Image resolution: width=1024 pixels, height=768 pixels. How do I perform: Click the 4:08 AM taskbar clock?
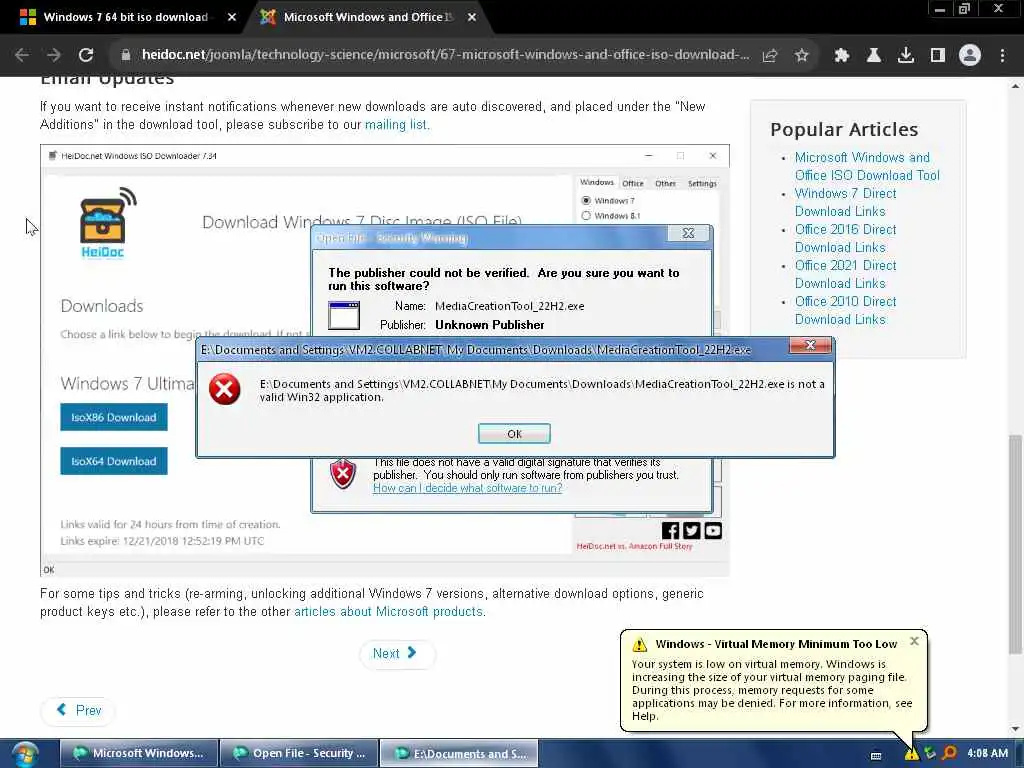(987, 754)
